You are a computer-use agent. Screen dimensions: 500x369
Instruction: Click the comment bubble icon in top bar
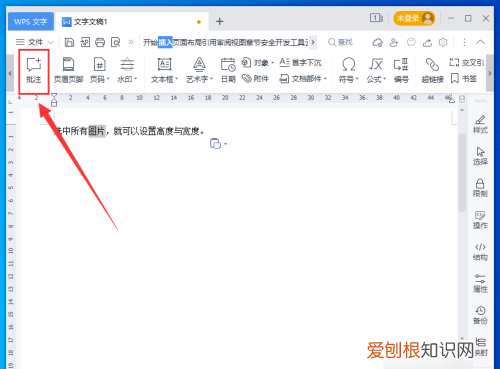(411, 42)
